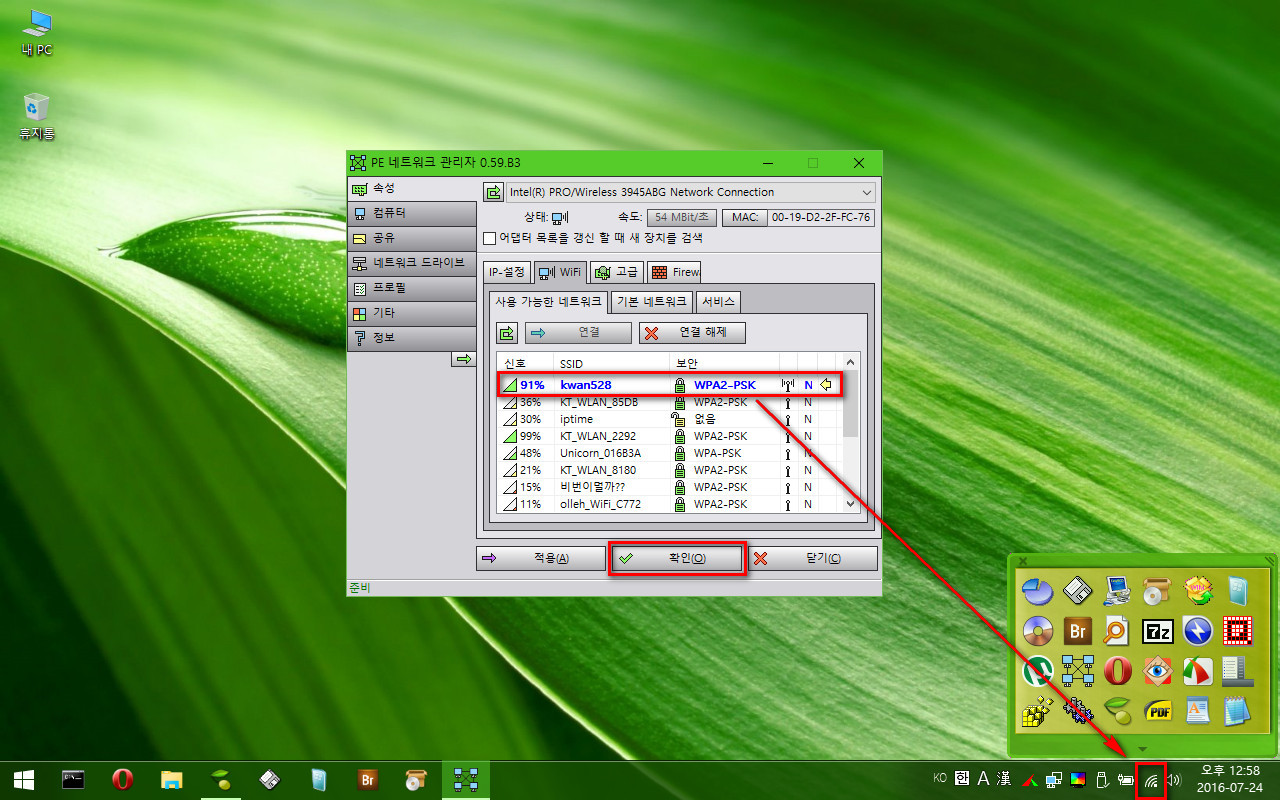Refresh the adapter list with the green arrow icon
Image resolution: width=1280 pixels, height=800 pixels.
[493, 192]
